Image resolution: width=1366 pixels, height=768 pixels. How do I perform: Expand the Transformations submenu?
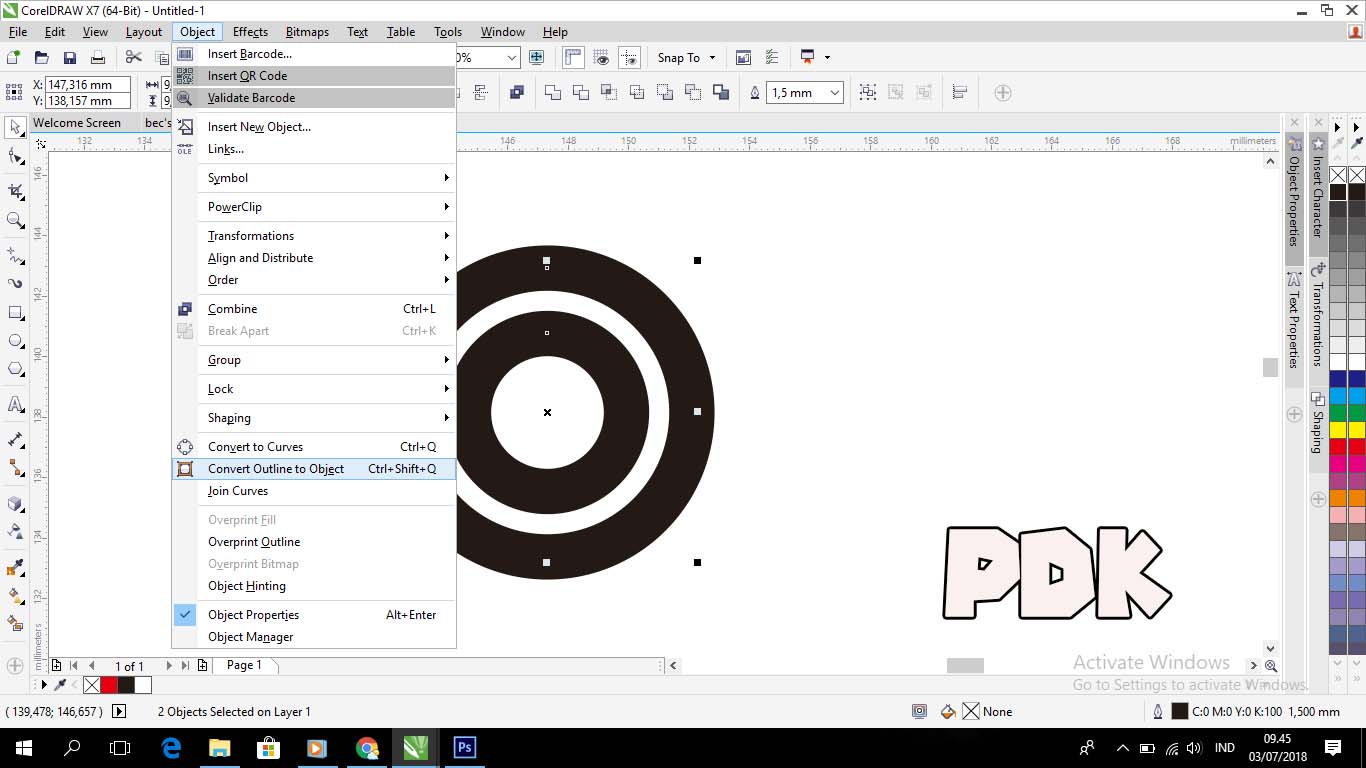(314, 236)
